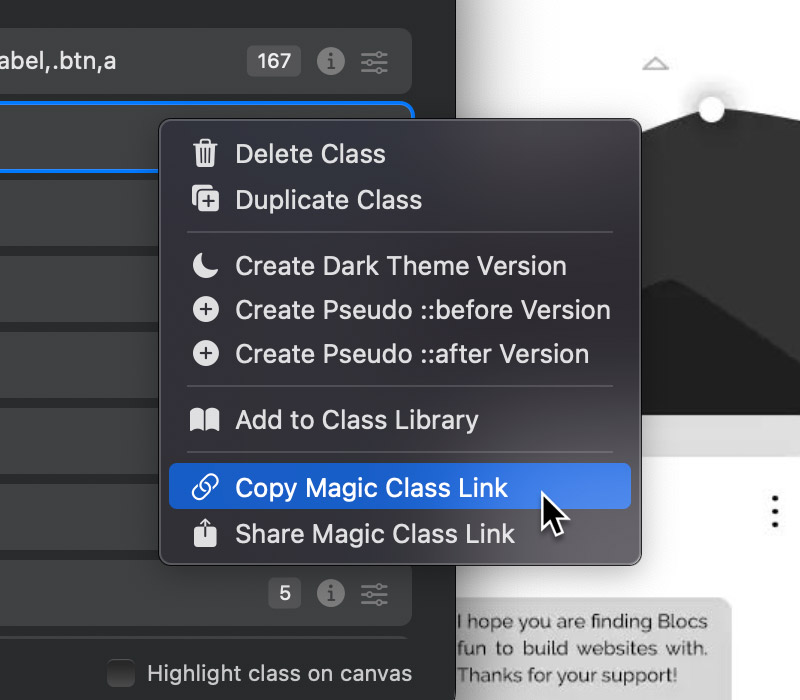The width and height of the screenshot is (800, 700).
Task: Enable Highlight class on canvas checkbox
Action: pyautogui.click(x=121, y=673)
